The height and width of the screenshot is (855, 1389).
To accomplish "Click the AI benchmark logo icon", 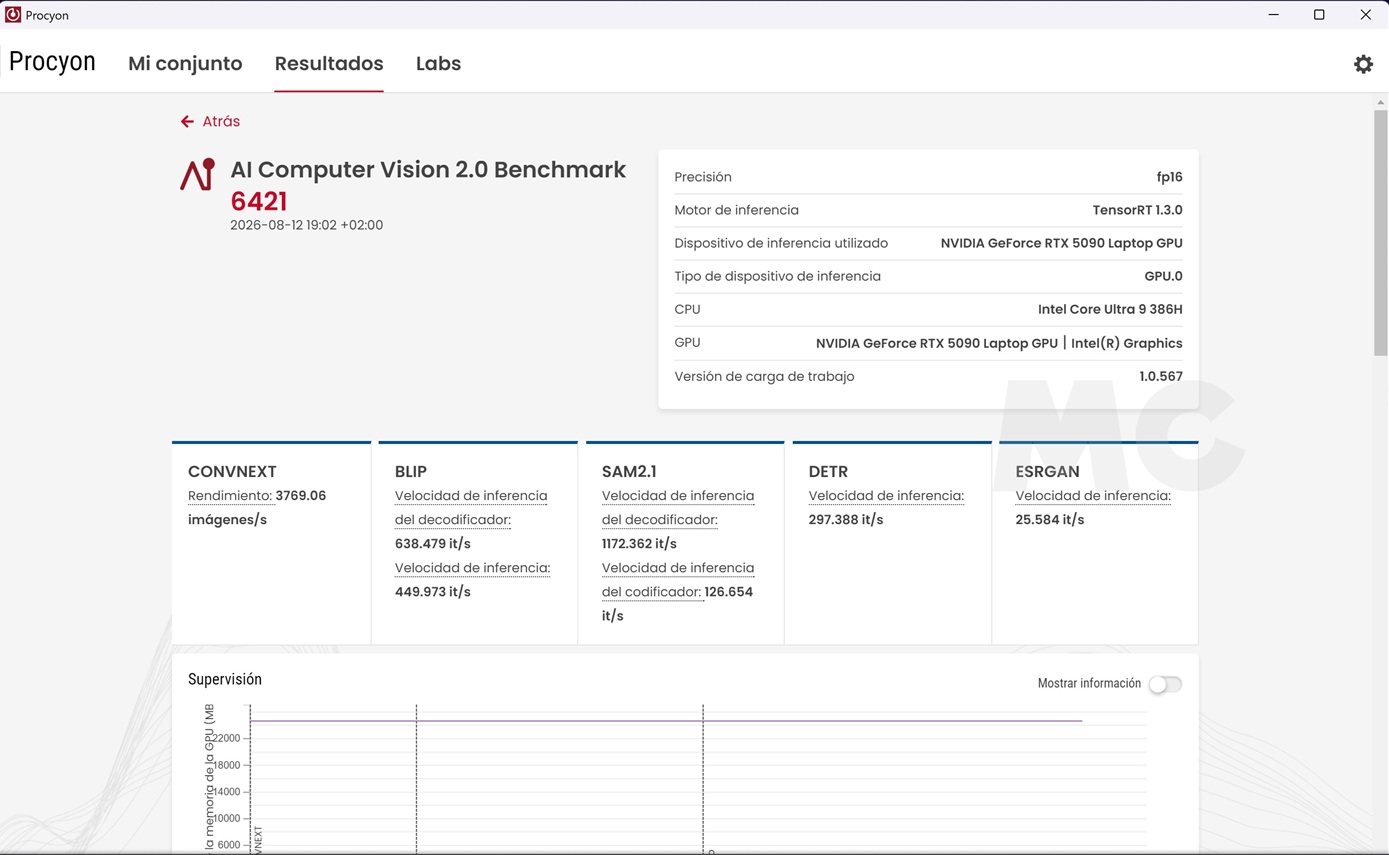I will [x=198, y=174].
